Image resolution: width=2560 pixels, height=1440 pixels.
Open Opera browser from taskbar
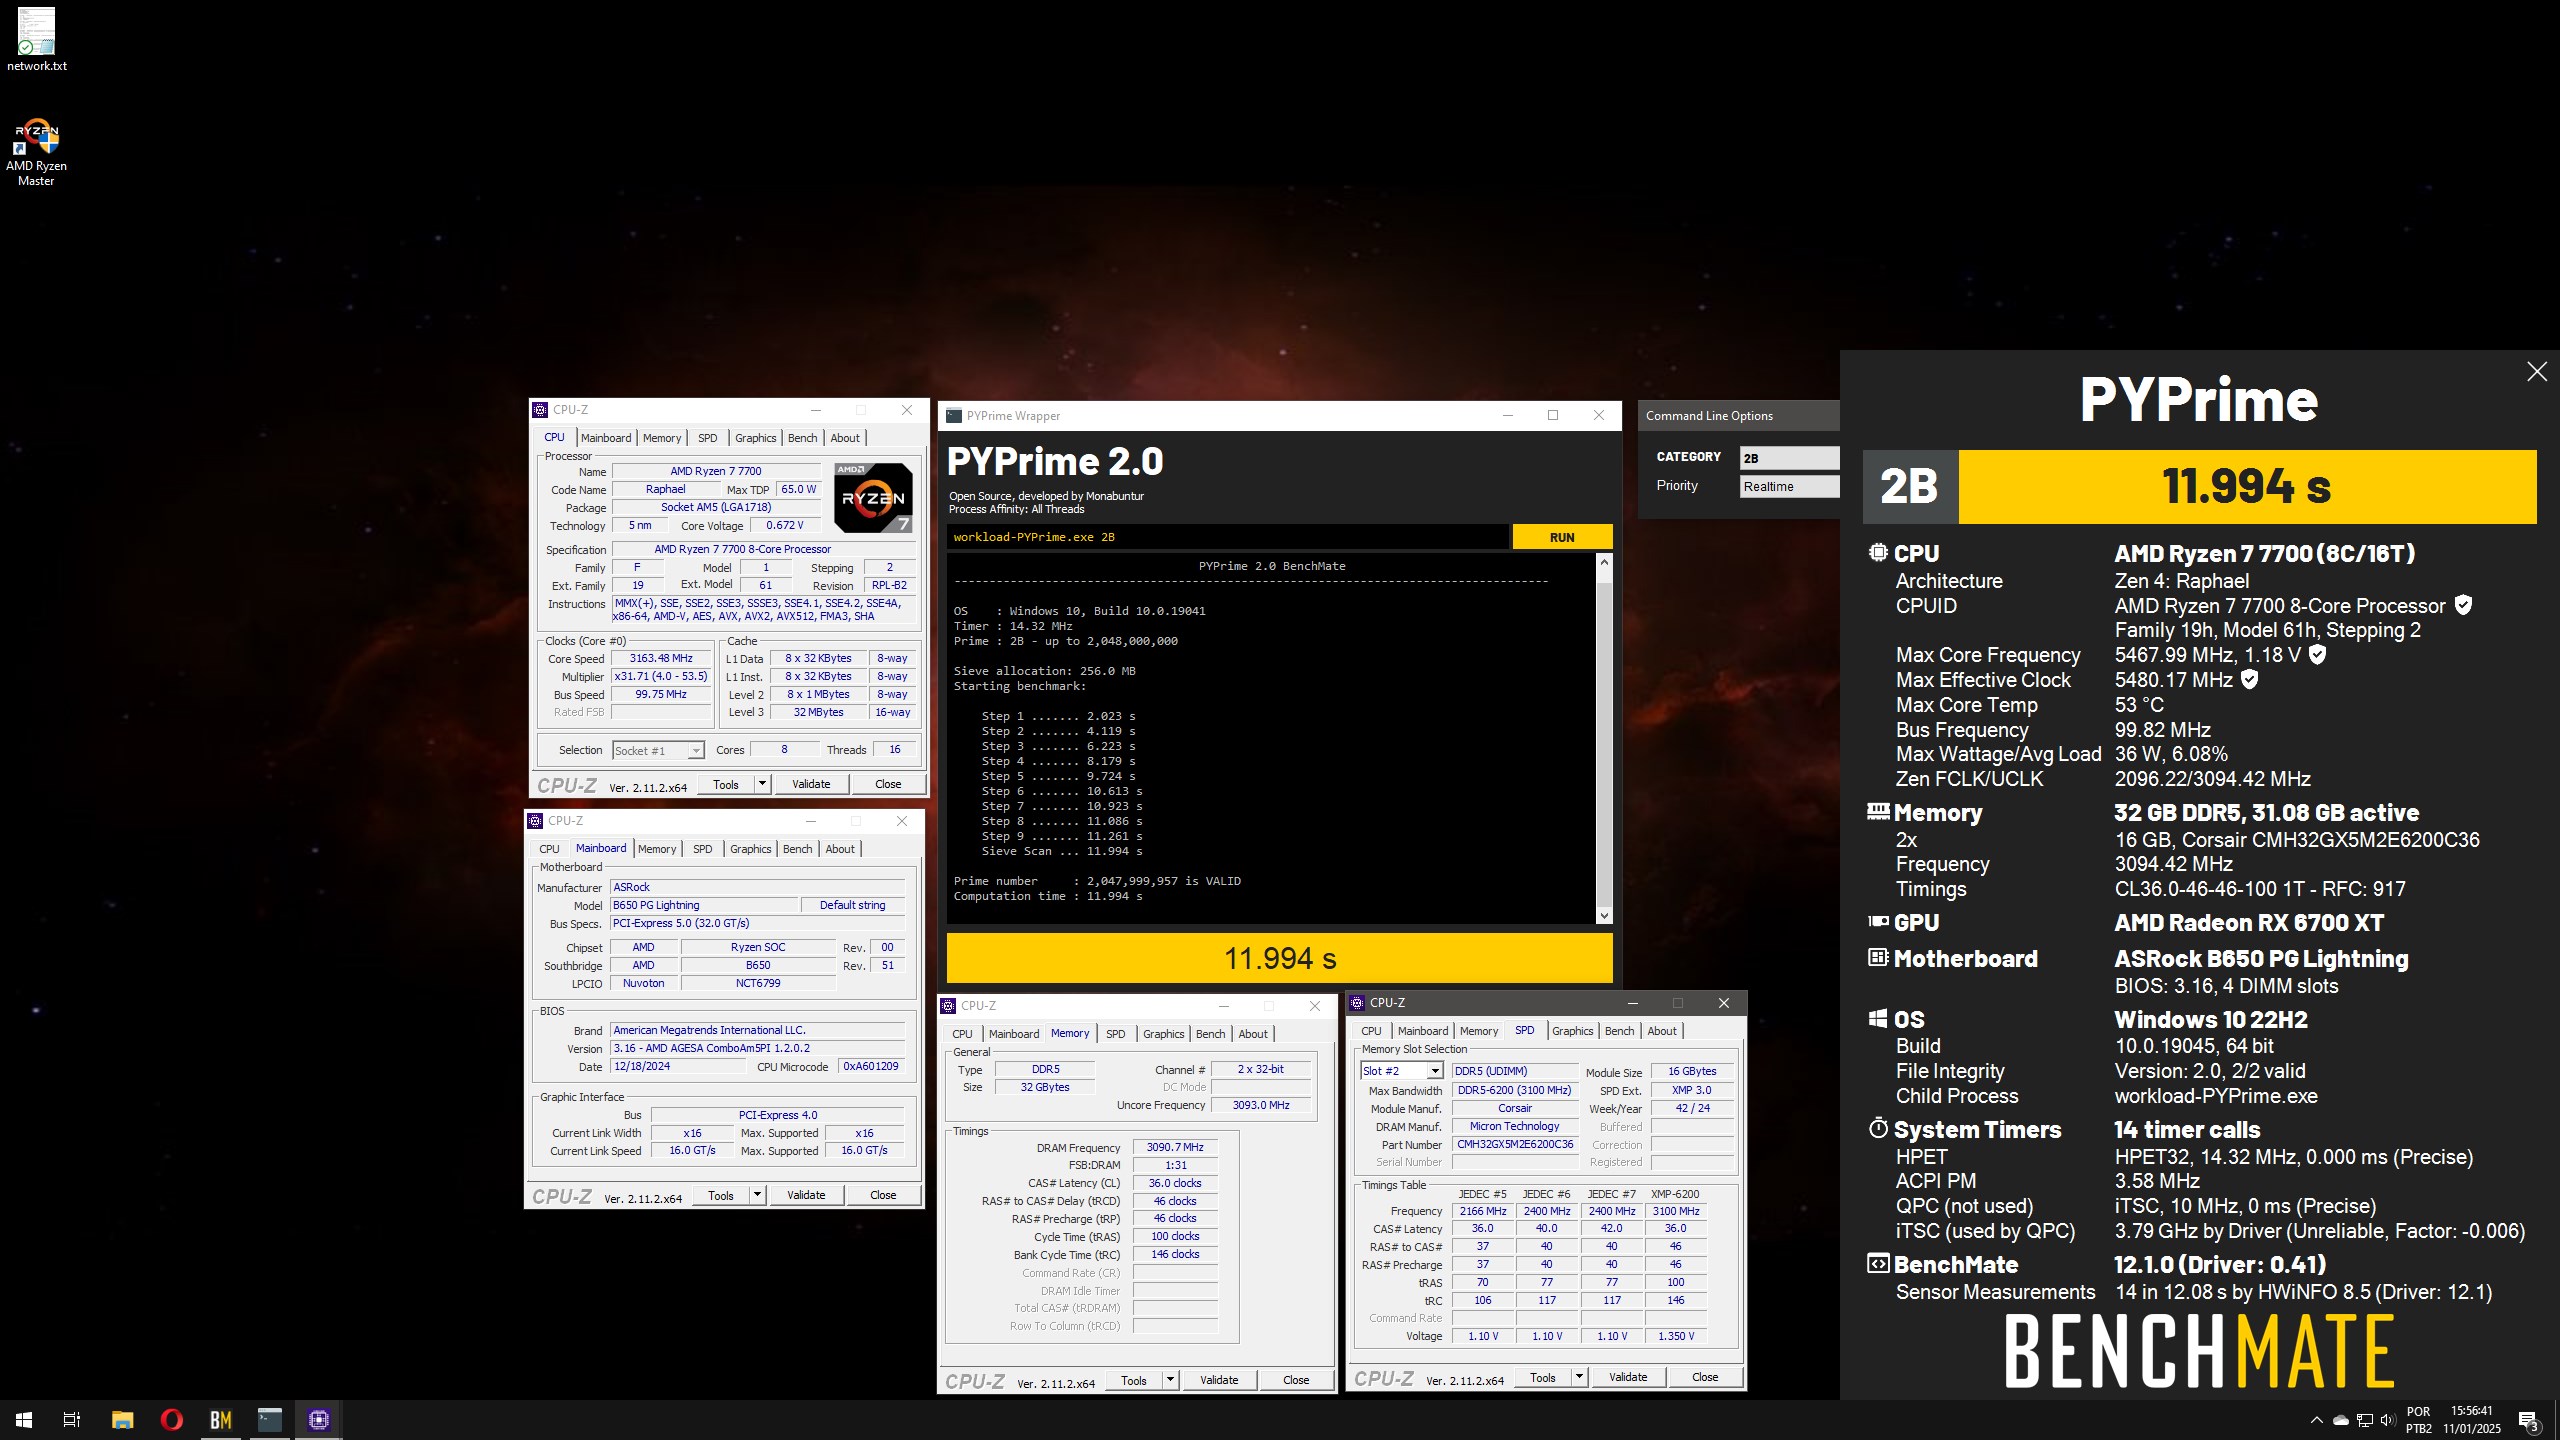(x=171, y=1419)
